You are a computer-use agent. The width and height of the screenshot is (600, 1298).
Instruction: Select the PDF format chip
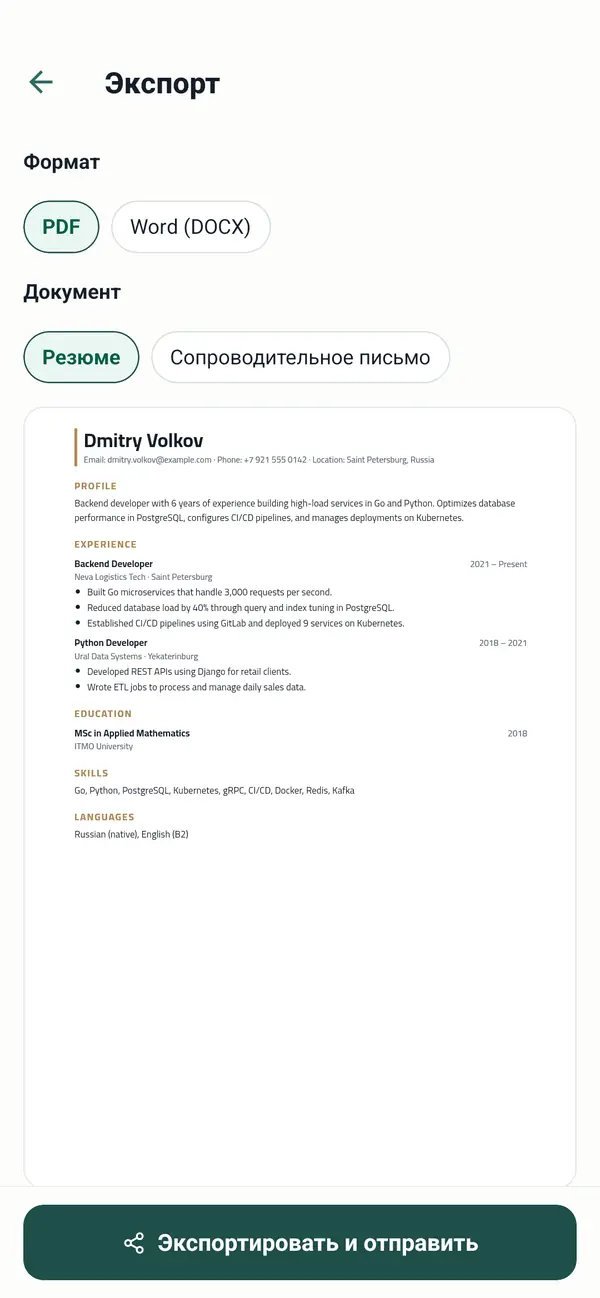point(61,227)
